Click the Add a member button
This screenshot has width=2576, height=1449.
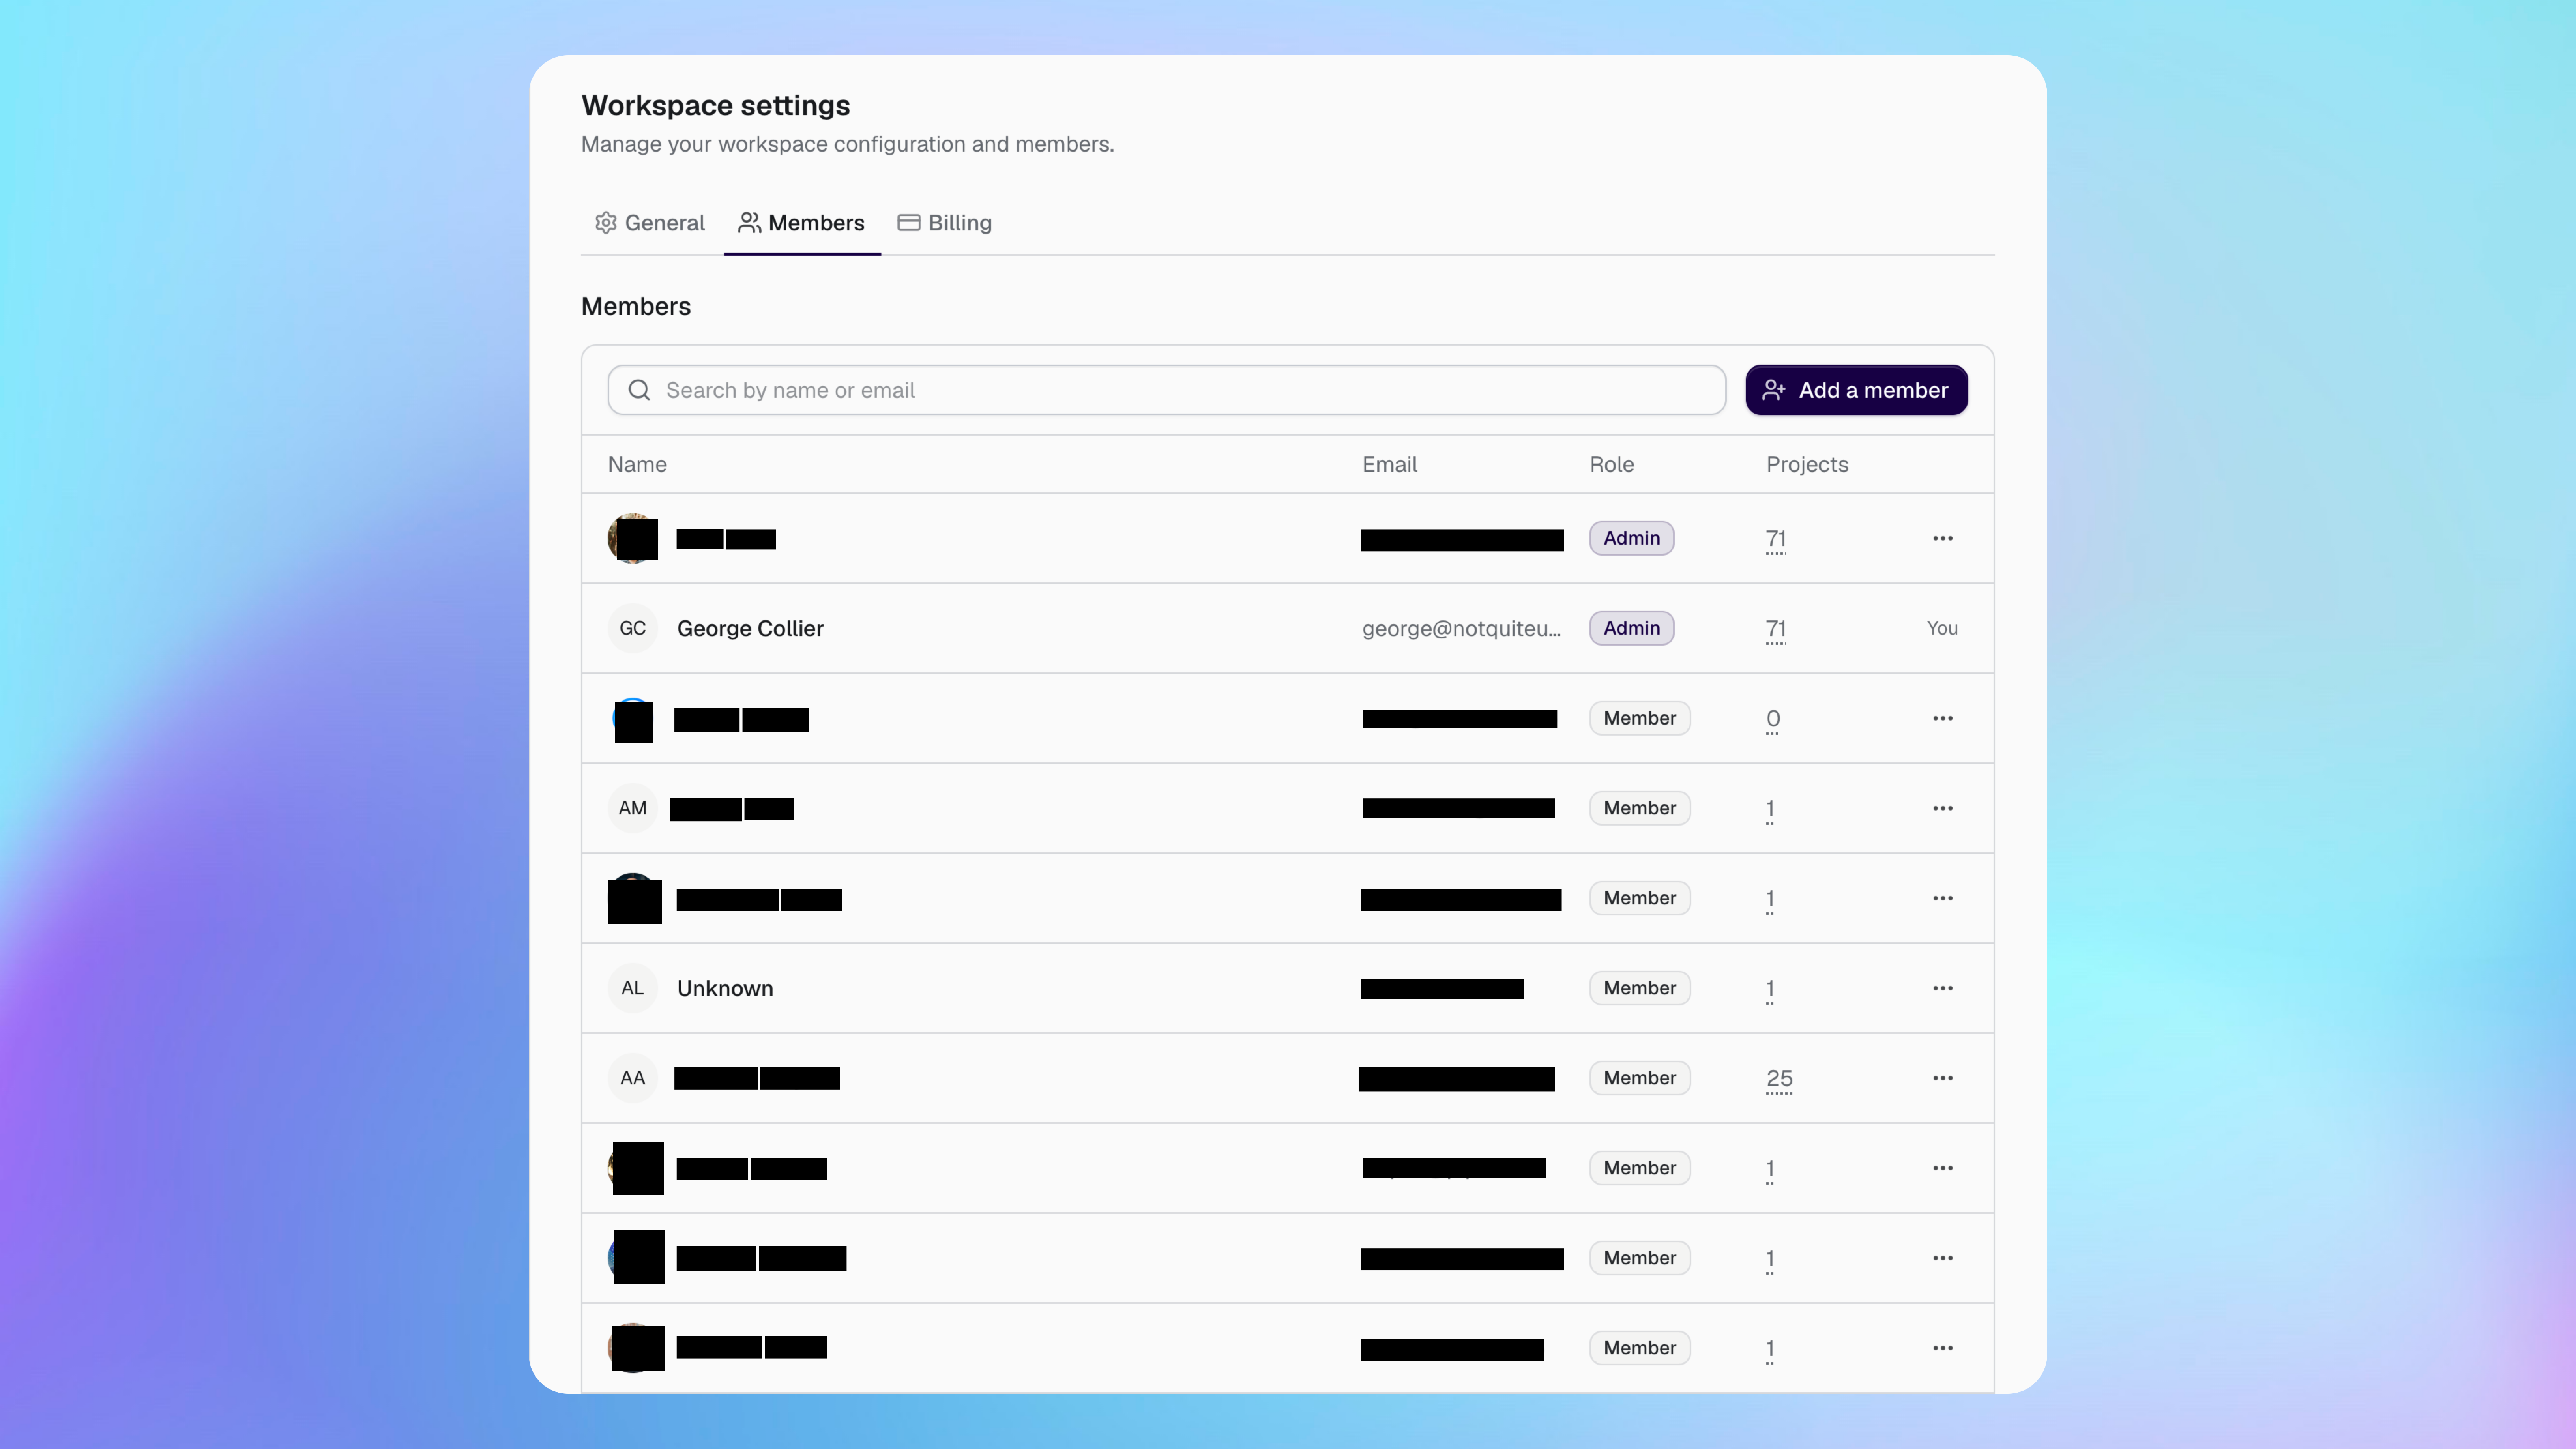pos(1856,390)
